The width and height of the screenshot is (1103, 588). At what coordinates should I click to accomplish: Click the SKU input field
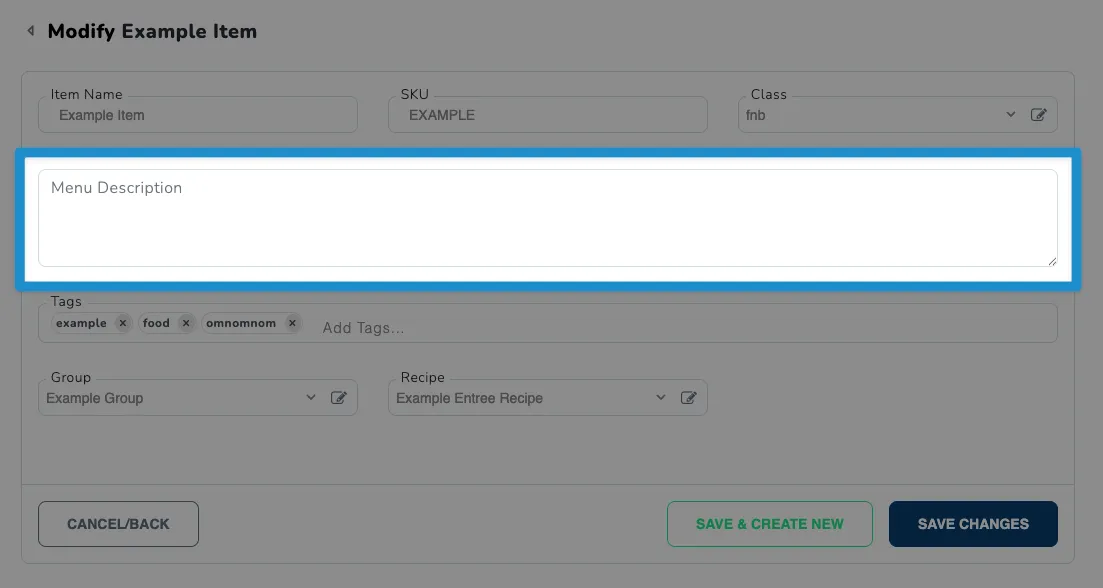pos(547,115)
